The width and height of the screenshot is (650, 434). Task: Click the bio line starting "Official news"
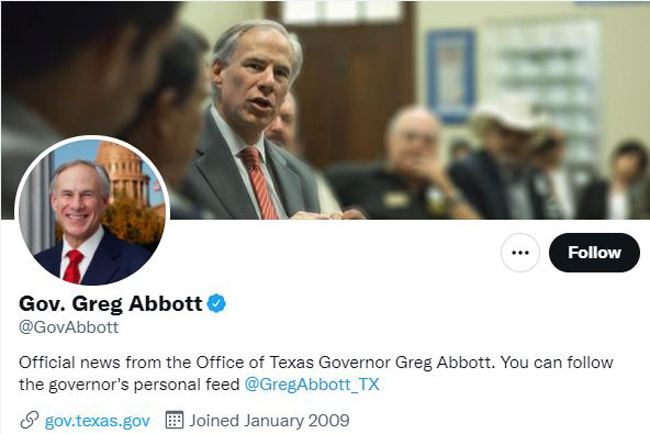[x=316, y=362]
